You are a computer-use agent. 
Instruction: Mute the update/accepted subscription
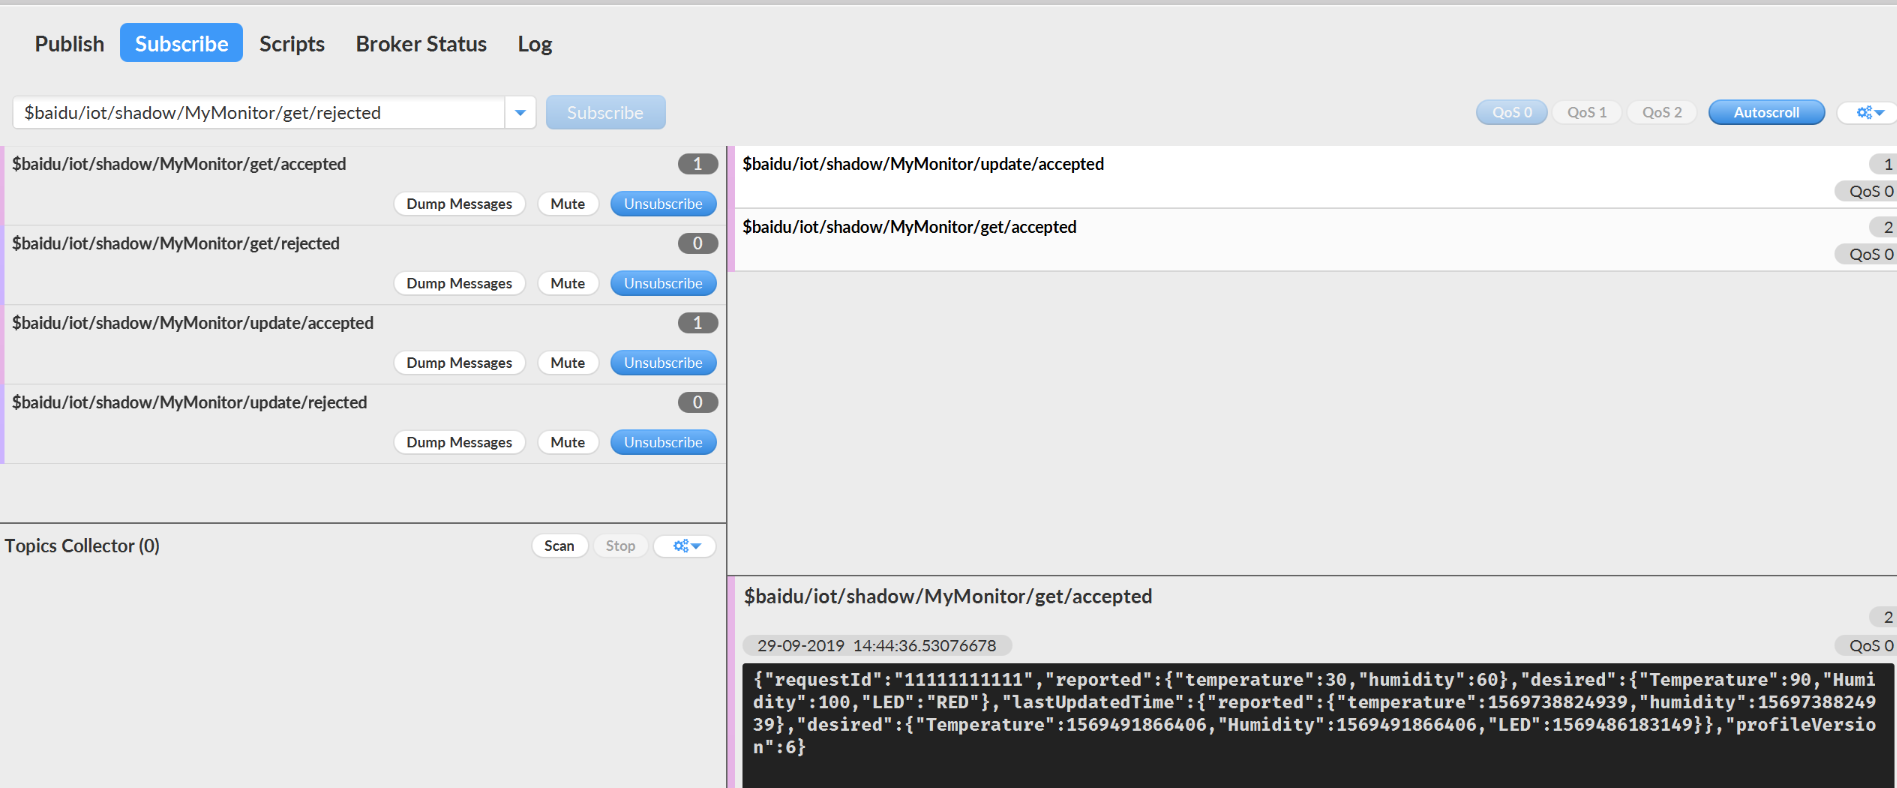(x=568, y=363)
